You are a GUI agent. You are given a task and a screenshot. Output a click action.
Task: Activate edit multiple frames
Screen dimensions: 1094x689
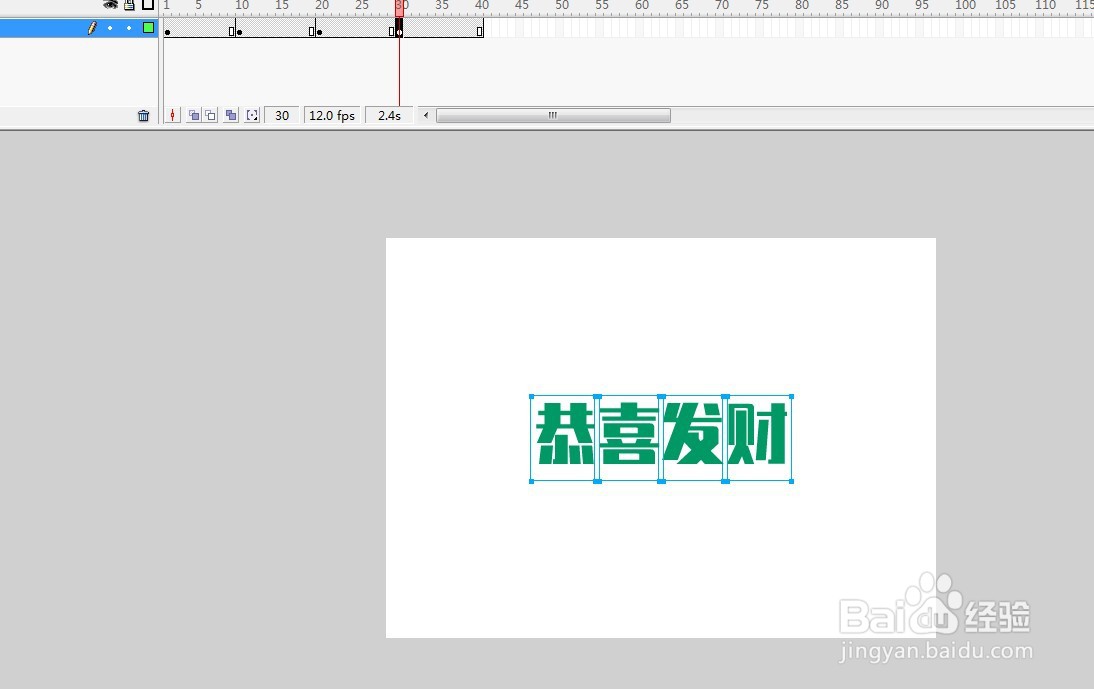[232, 115]
